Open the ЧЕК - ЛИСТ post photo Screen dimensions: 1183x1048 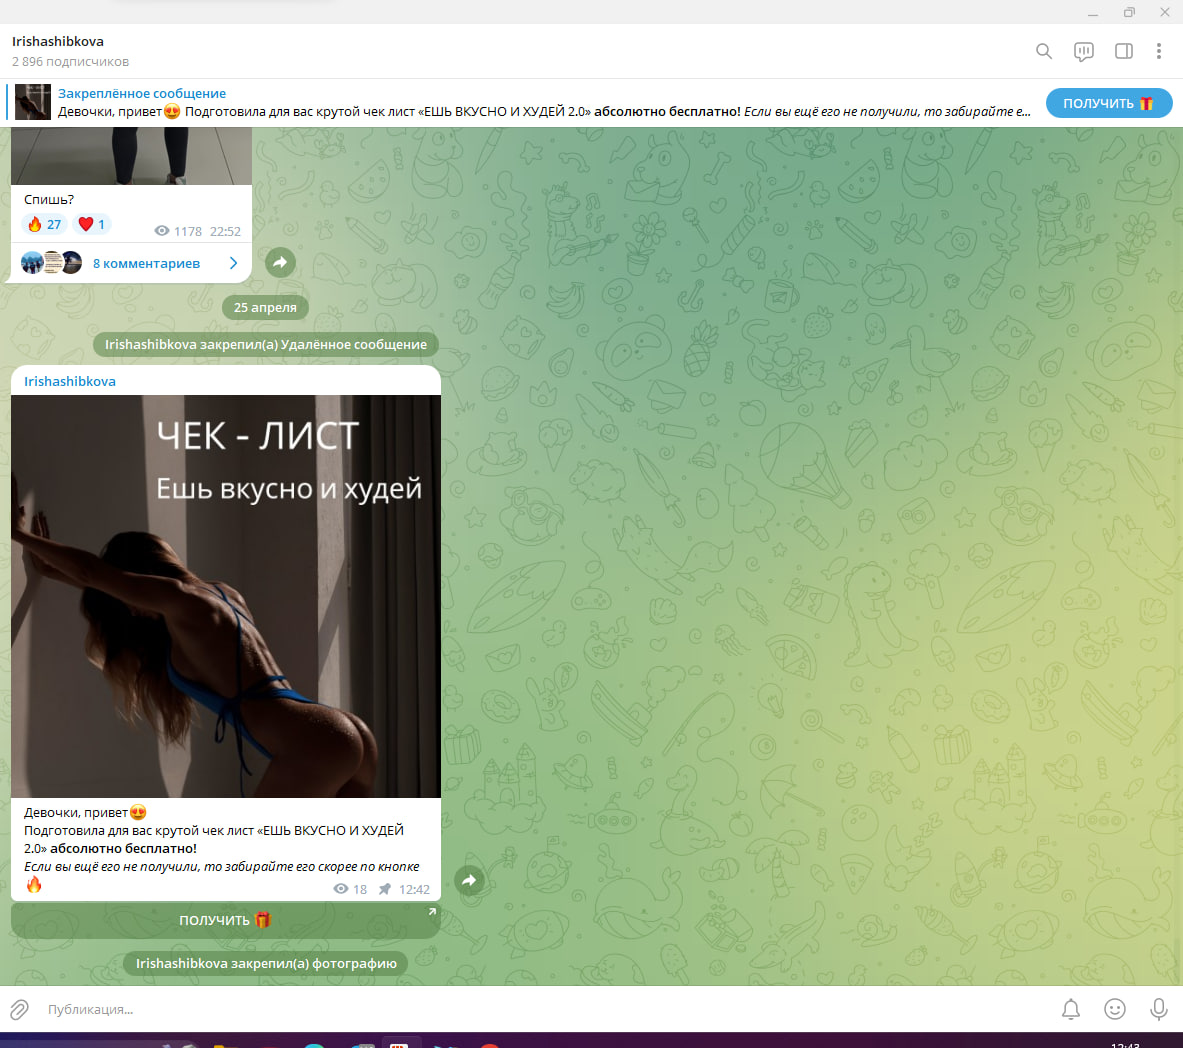pos(226,596)
